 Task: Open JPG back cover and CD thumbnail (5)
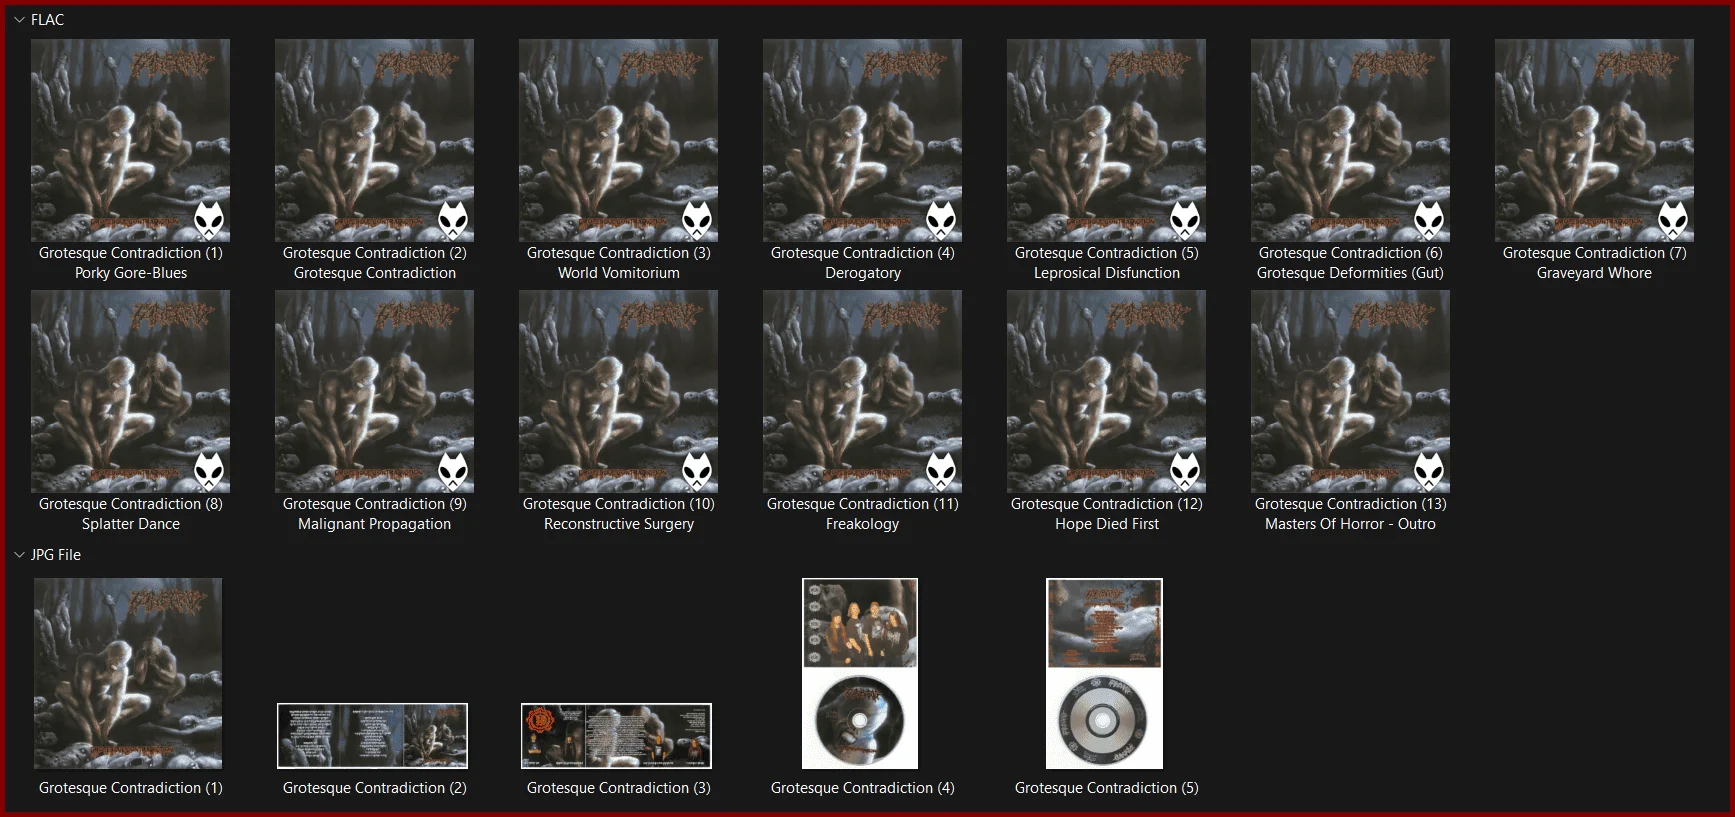(1104, 673)
